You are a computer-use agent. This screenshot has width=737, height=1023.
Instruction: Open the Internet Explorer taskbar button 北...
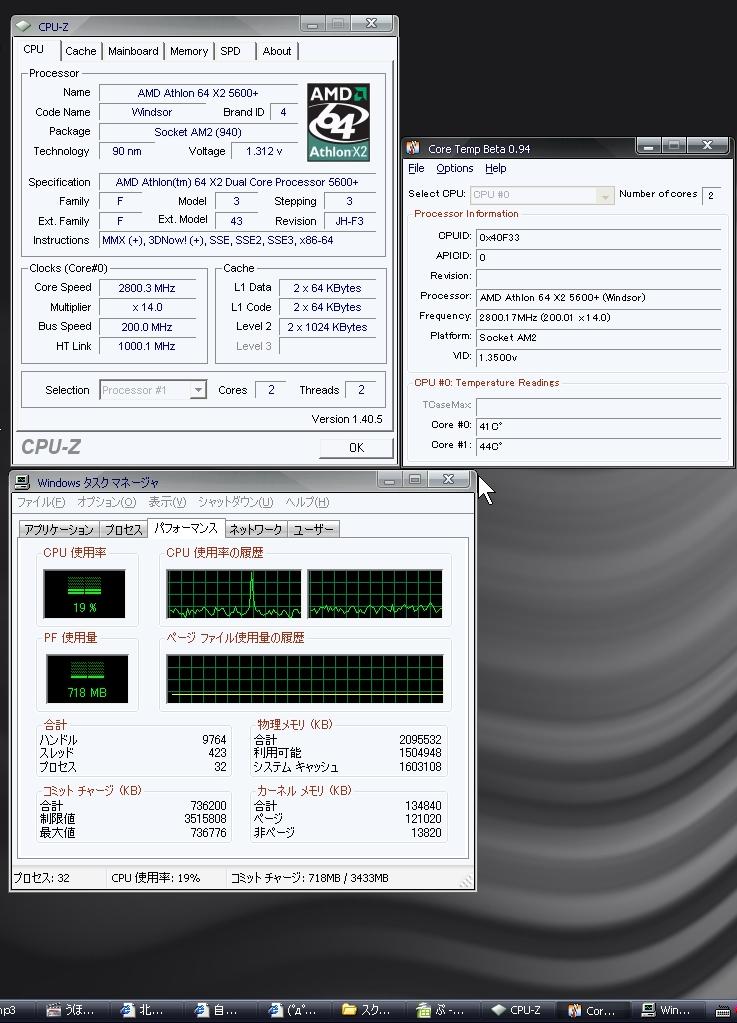point(143,1010)
